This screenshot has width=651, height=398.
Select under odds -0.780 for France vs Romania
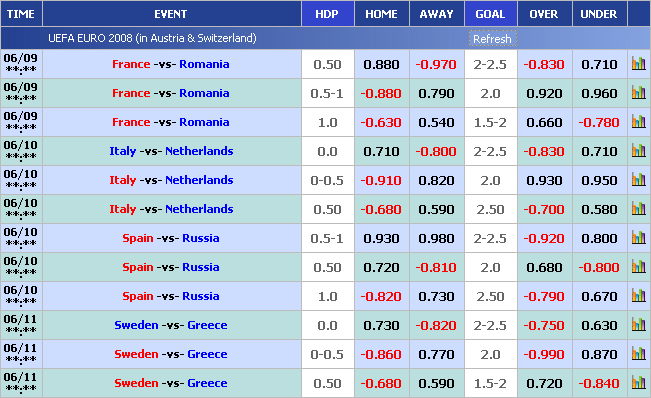(x=599, y=122)
